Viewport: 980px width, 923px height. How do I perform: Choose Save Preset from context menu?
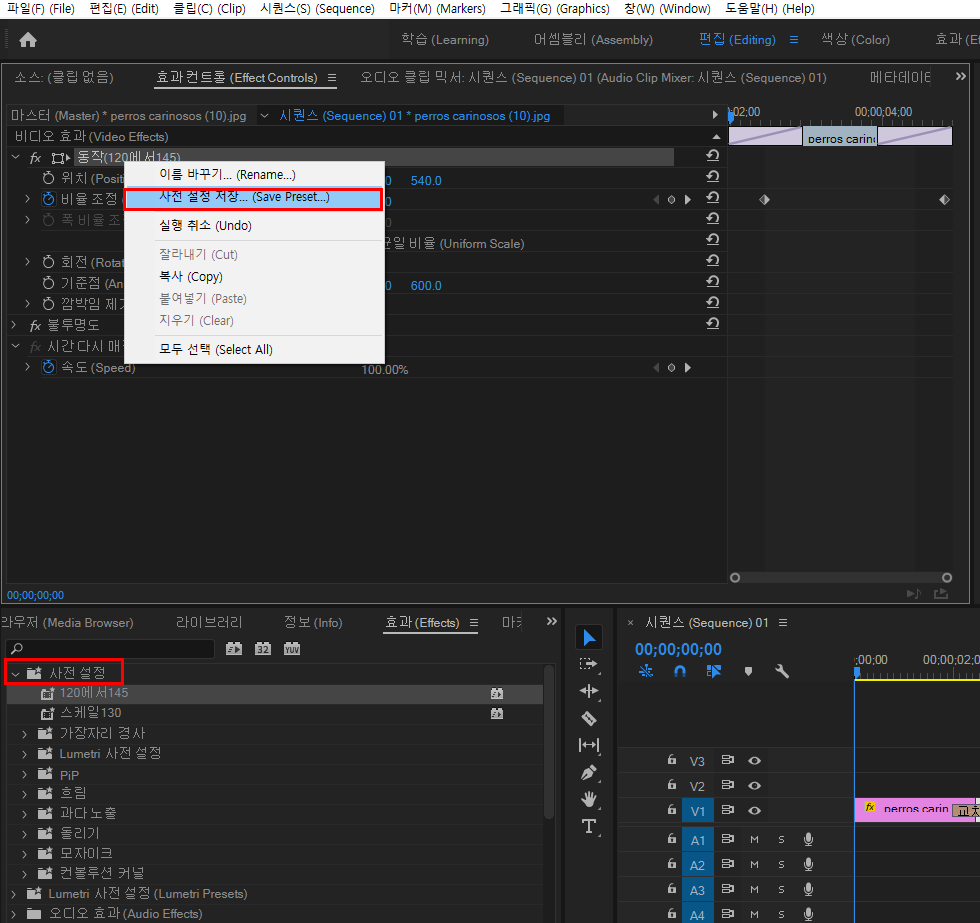(x=253, y=199)
